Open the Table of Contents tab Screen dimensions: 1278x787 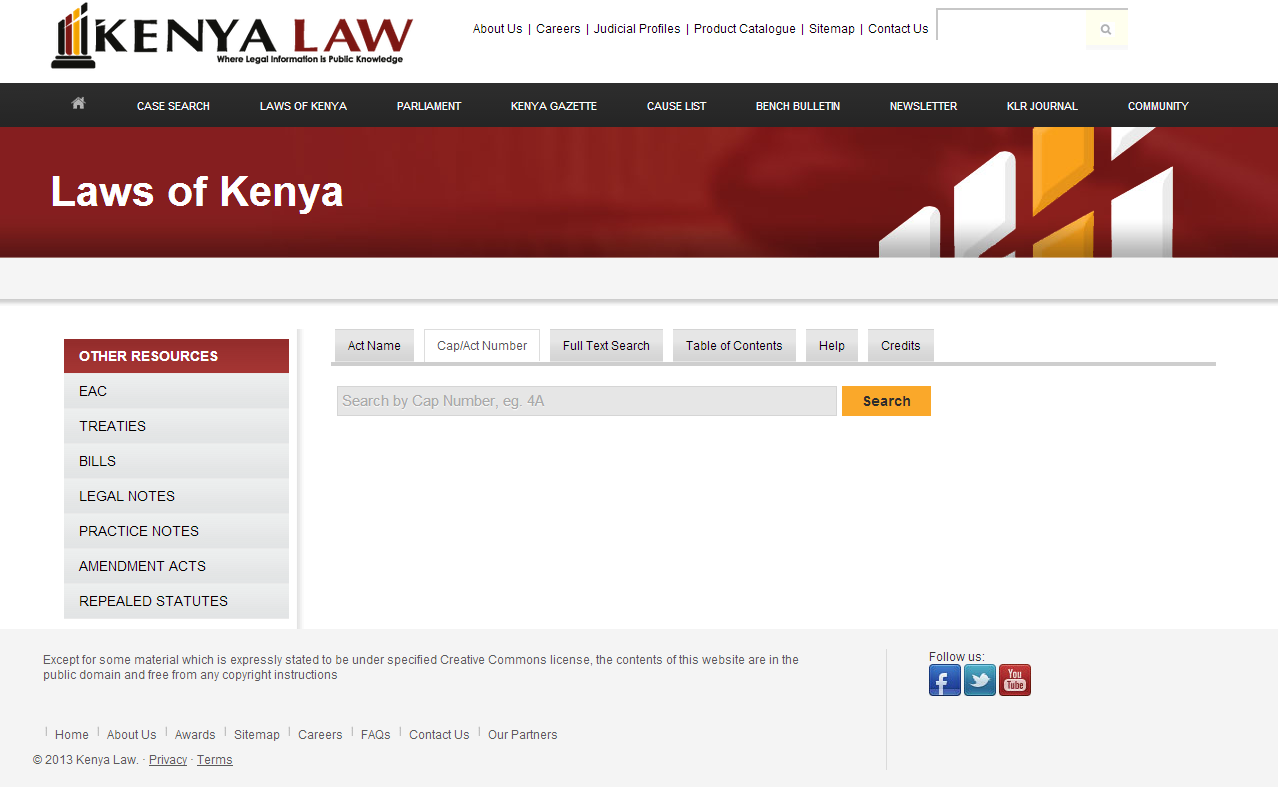734,346
